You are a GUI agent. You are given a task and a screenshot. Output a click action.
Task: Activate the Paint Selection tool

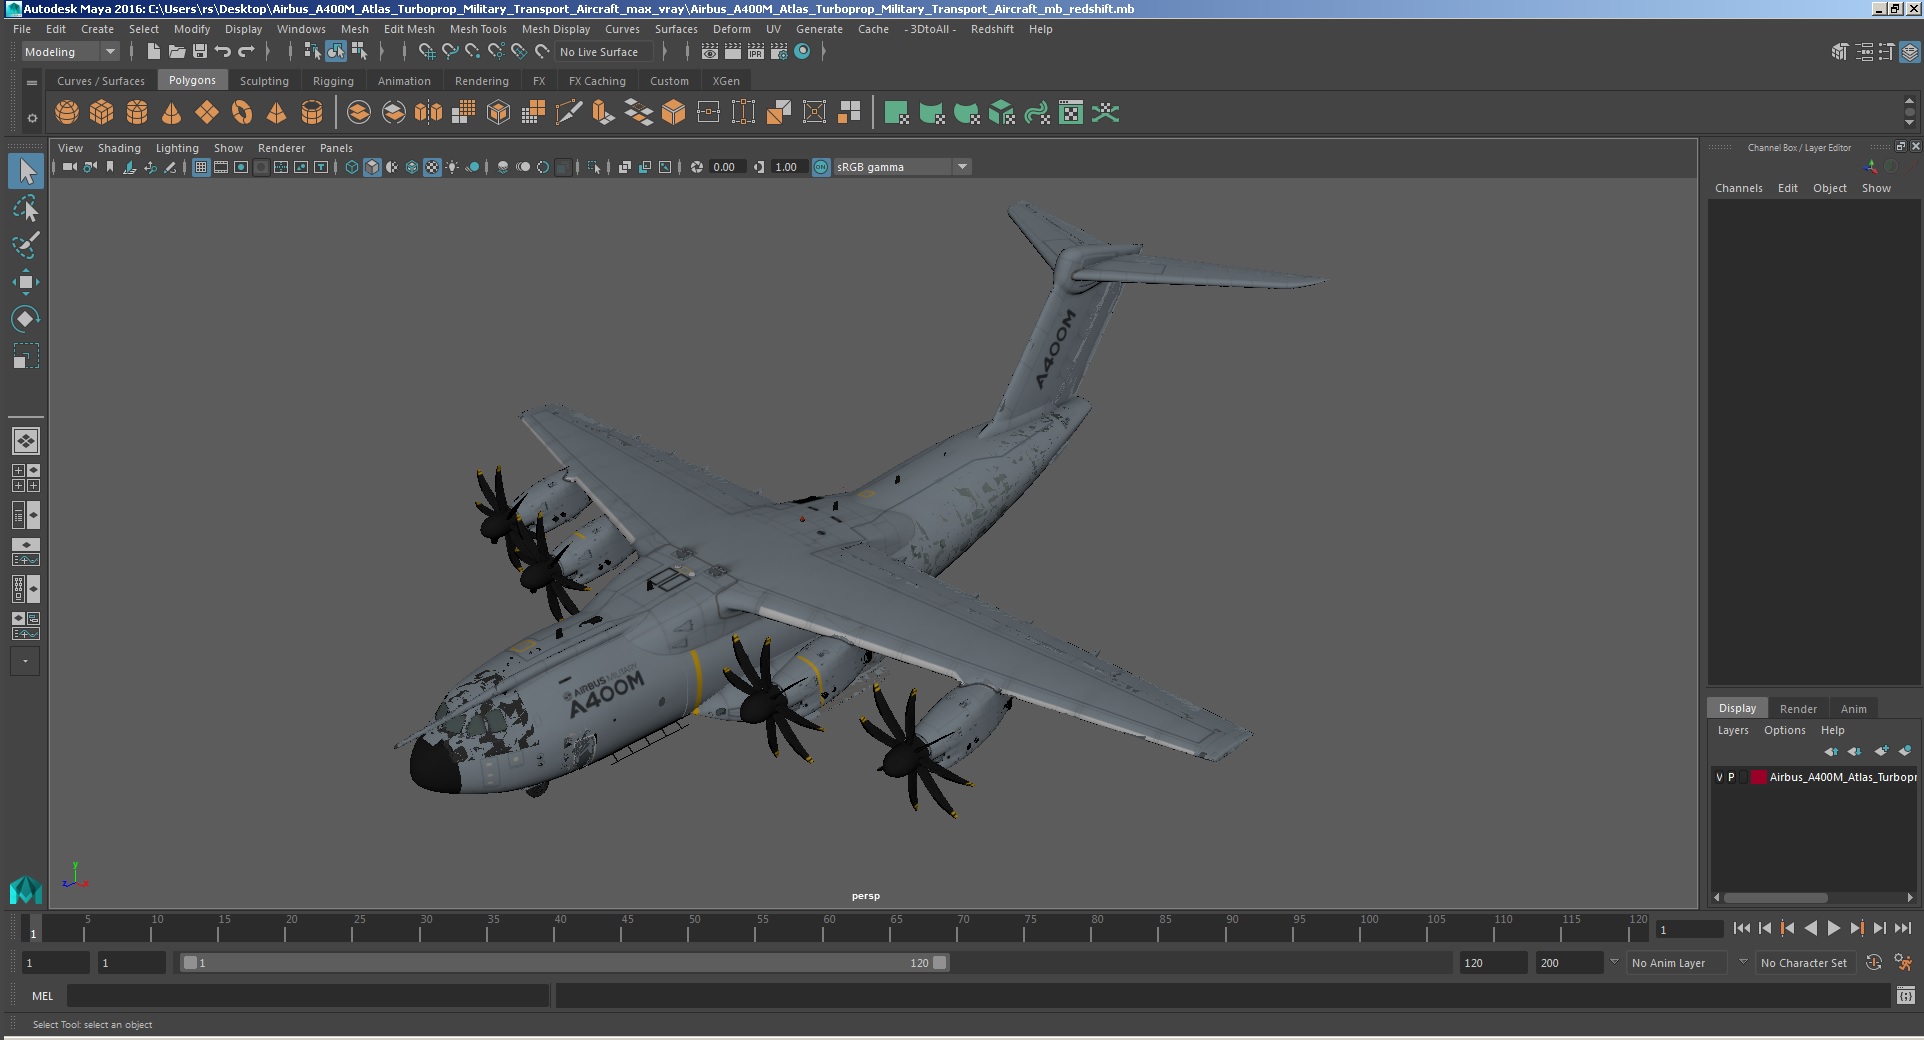coord(26,245)
